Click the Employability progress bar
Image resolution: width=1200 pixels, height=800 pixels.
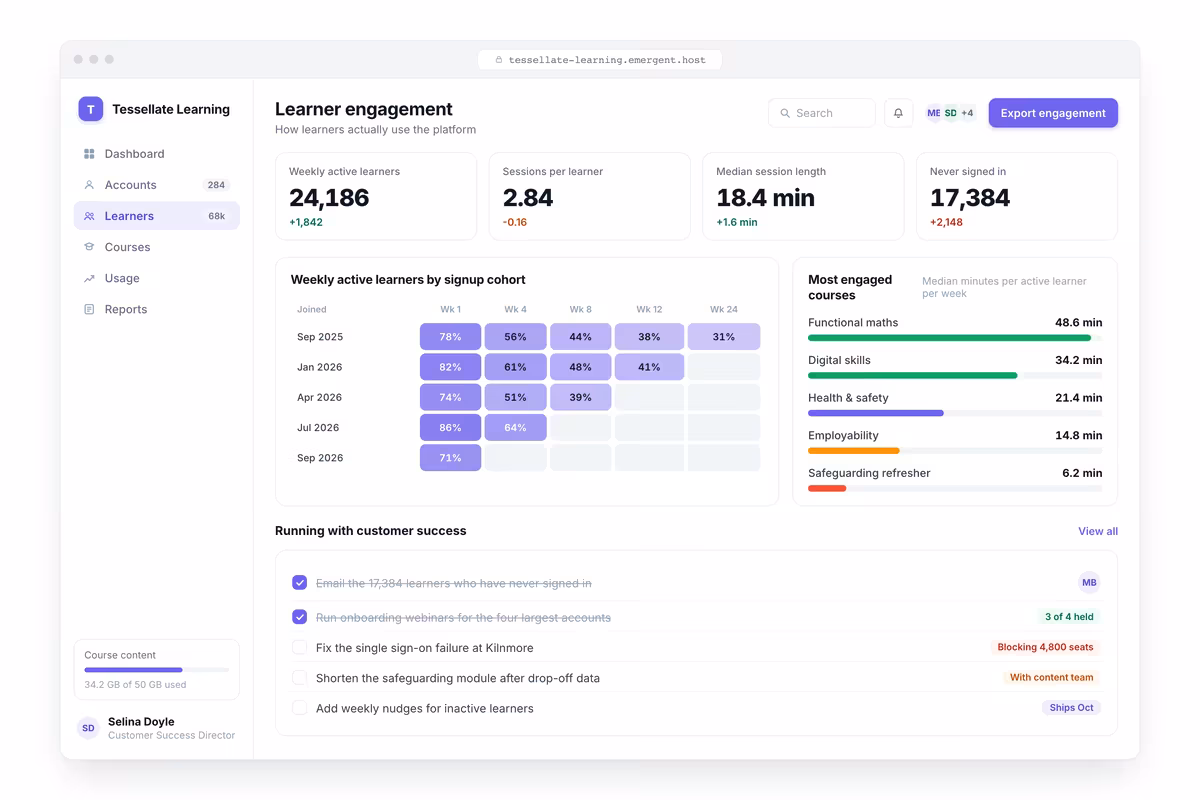tap(955, 451)
